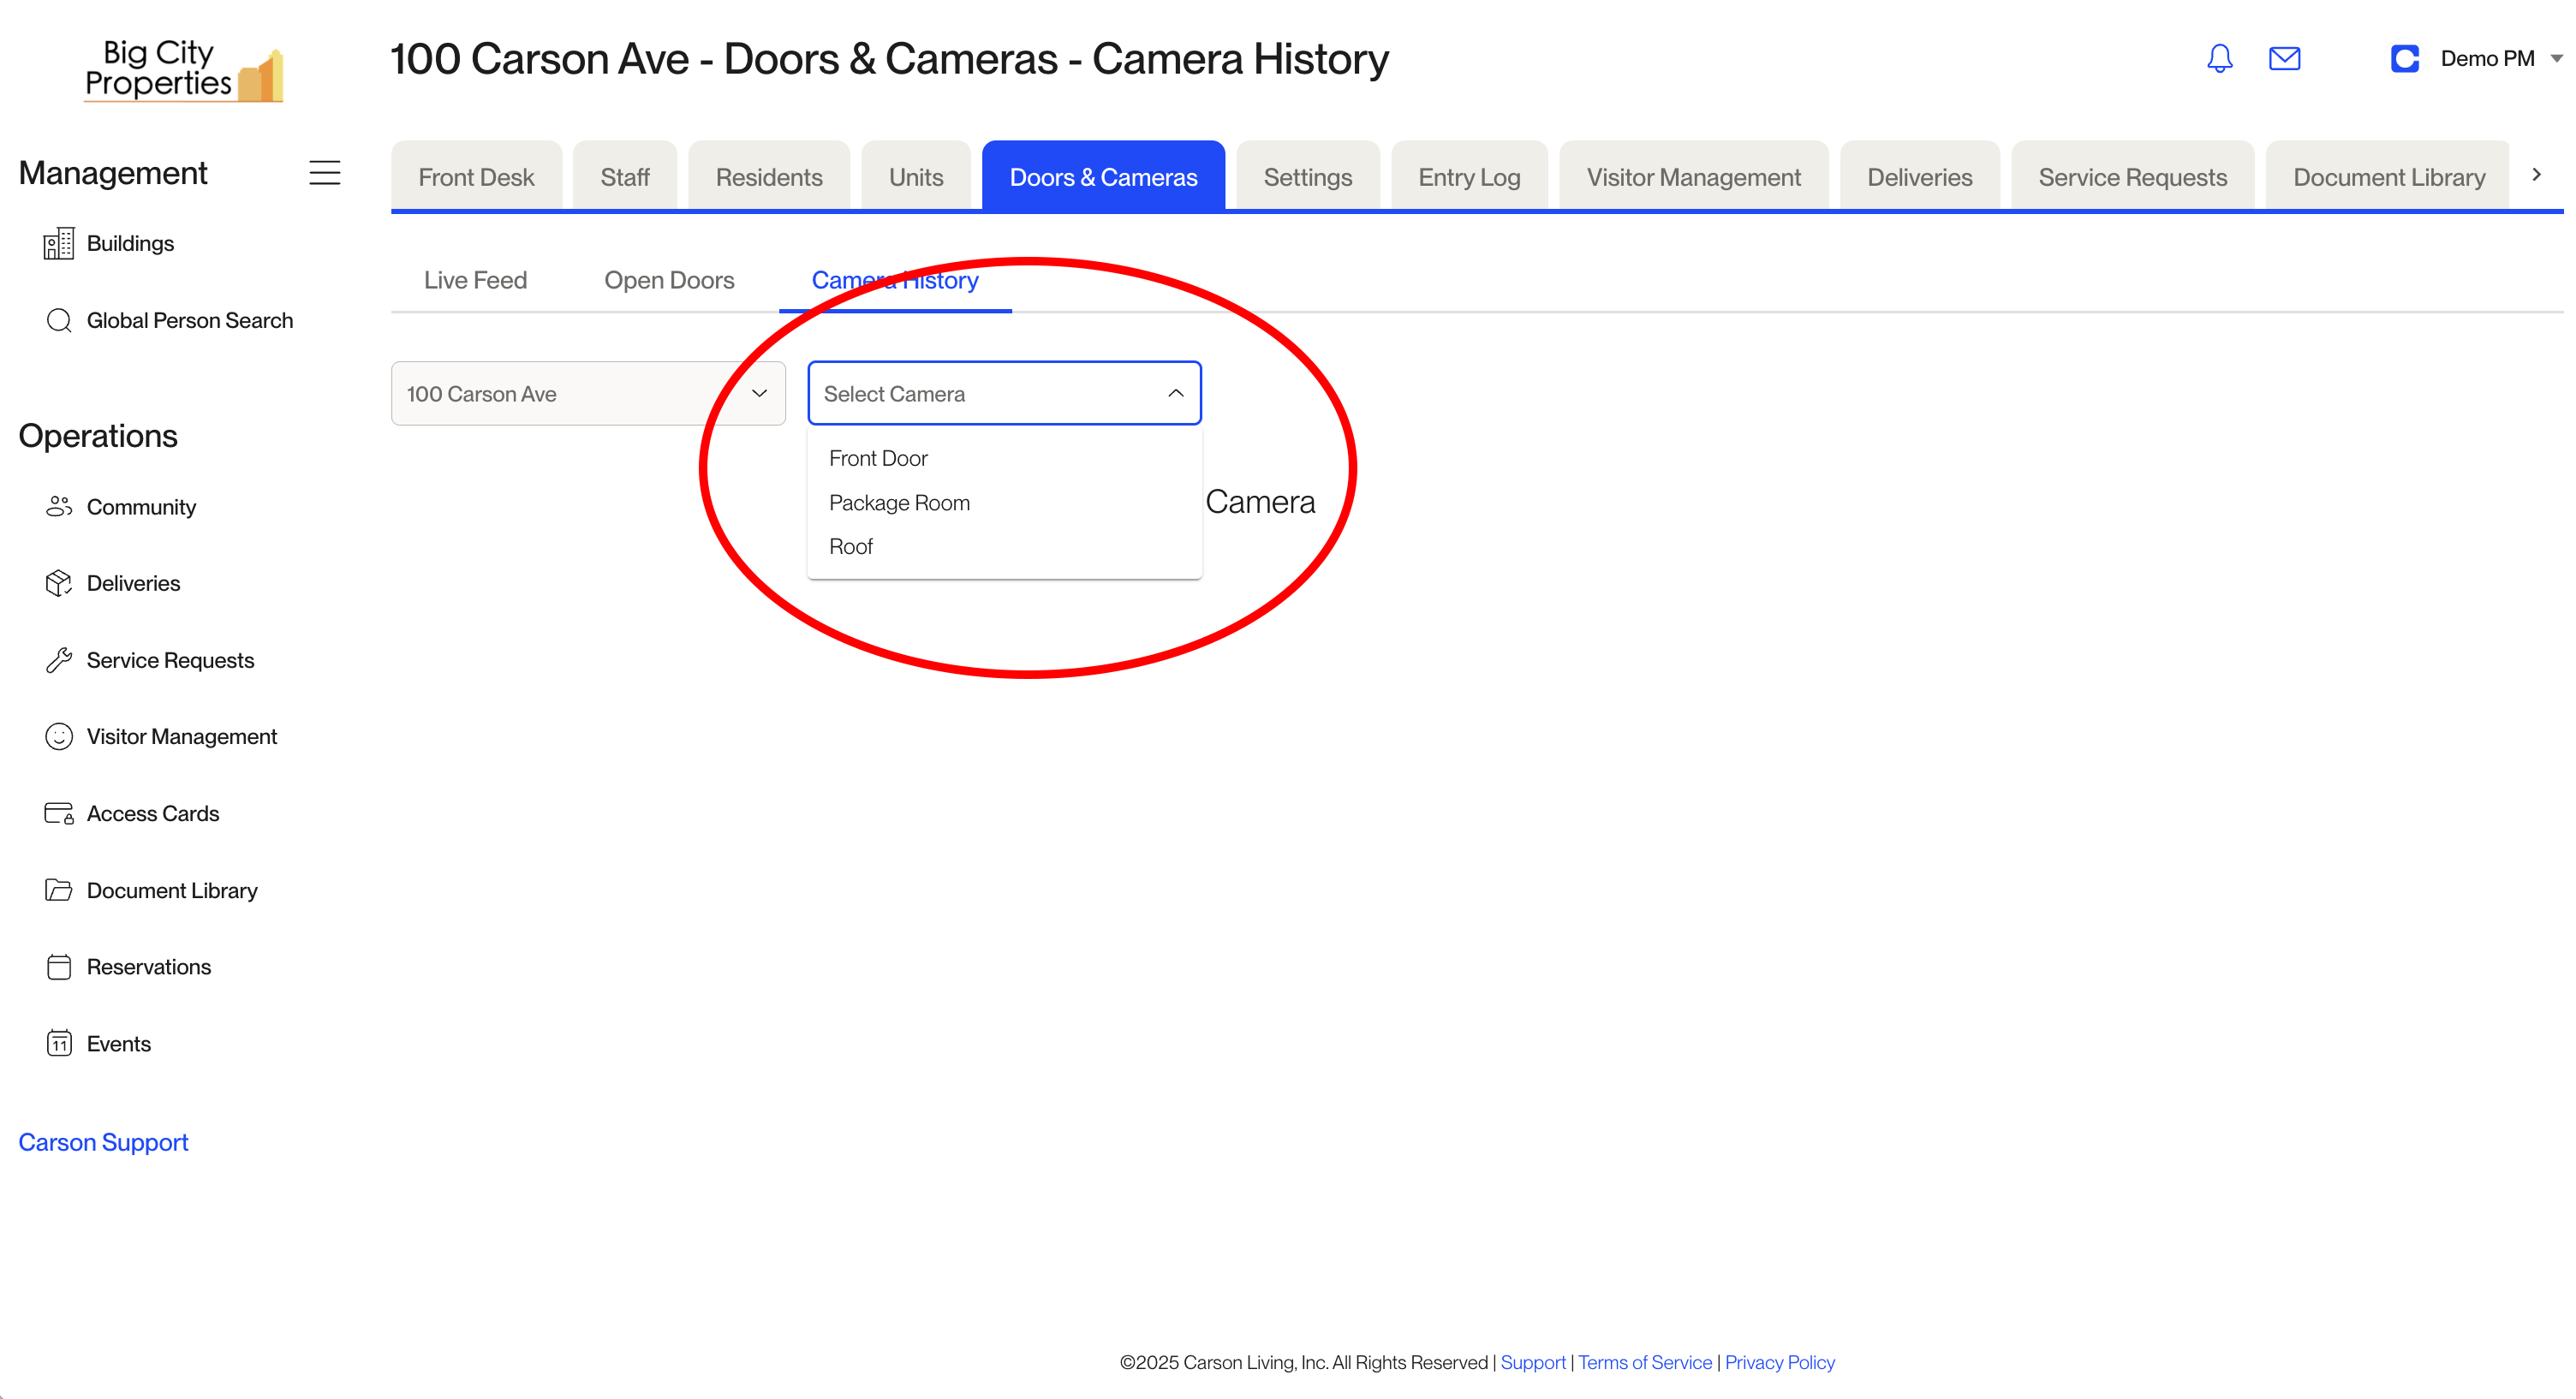
Task: Expand the 100 Carson Ave building dropdown
Action: (x=587, y=393)
